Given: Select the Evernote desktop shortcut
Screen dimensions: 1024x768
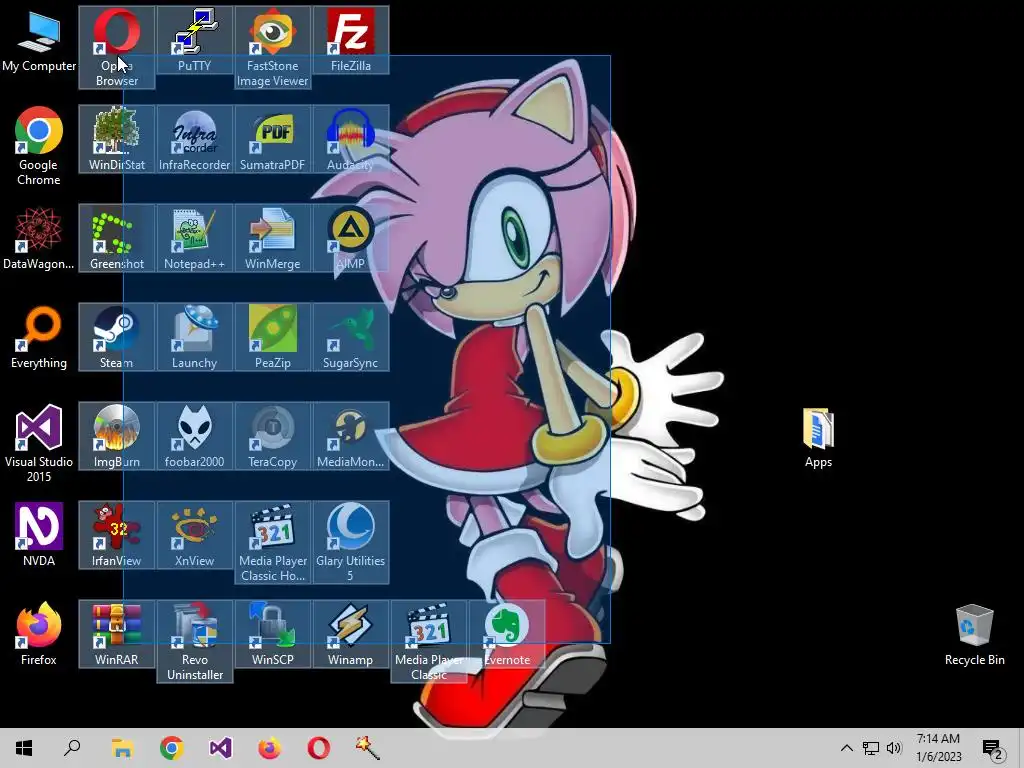Looking at the screenshot, I should (x=507, y=634).
